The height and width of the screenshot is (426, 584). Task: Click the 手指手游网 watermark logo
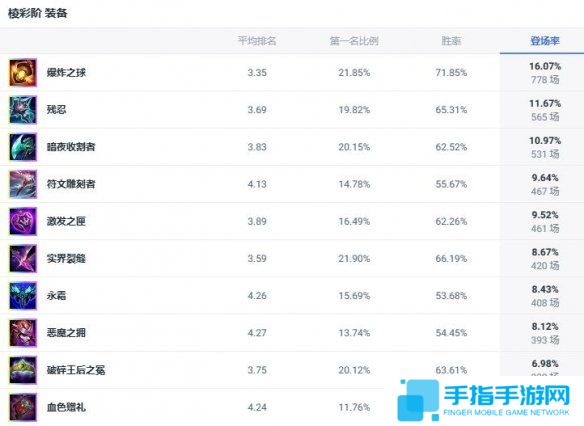483,400
